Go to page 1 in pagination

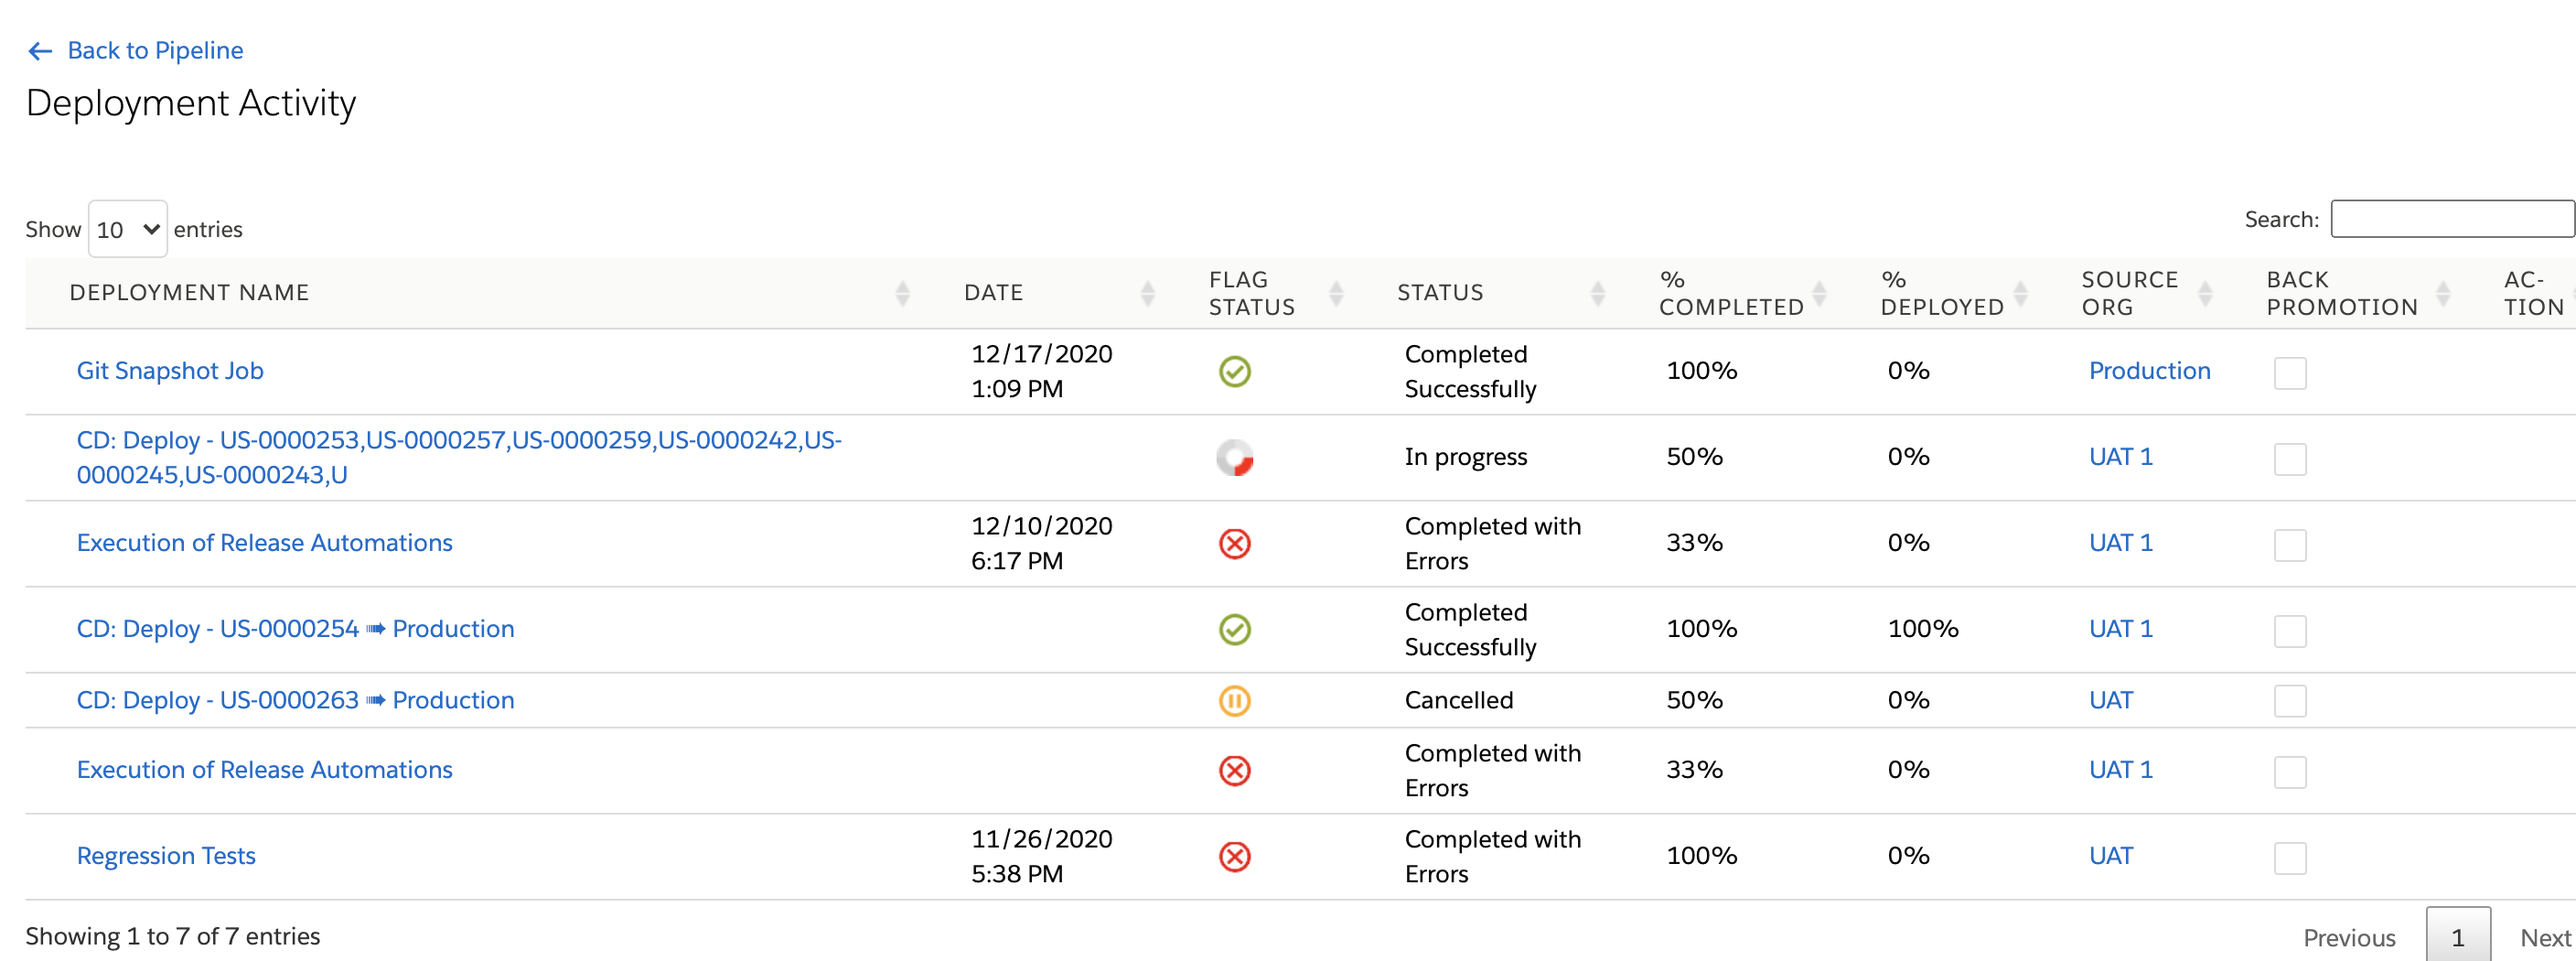pos(2457,937)
